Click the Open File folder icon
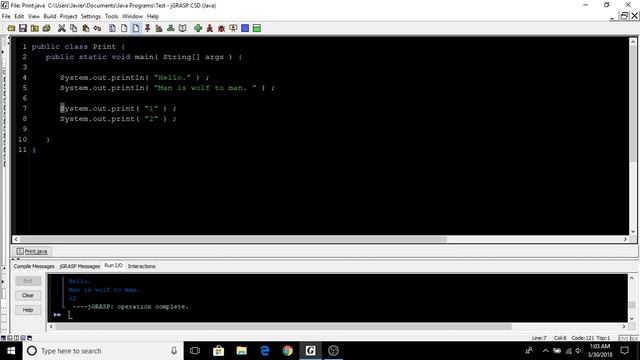Screen dimensions: 640x360 11,28
